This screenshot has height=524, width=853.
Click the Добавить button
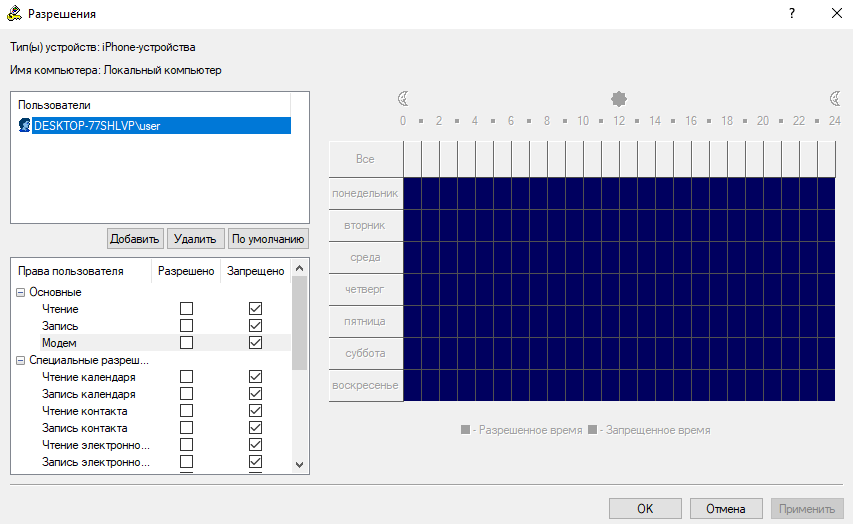pyautogui.click(x=135, y=239)
